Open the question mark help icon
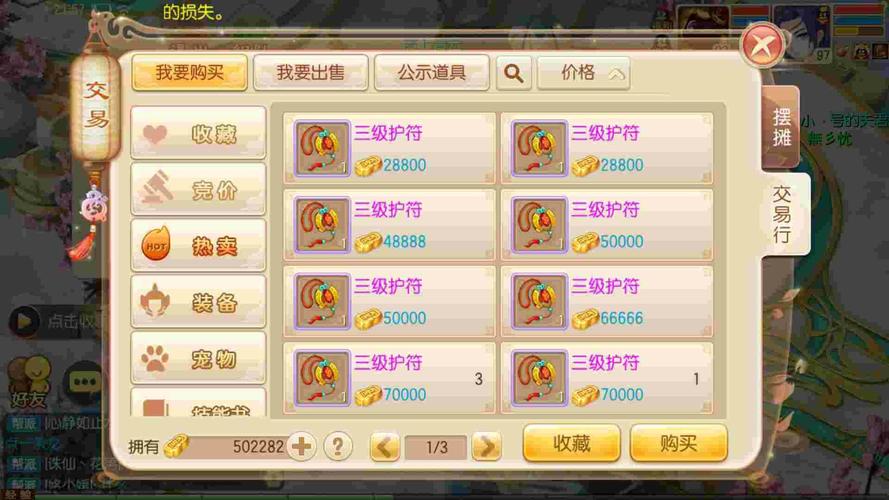The height and width of the screenshot is (500, 889). coord(338,446)
